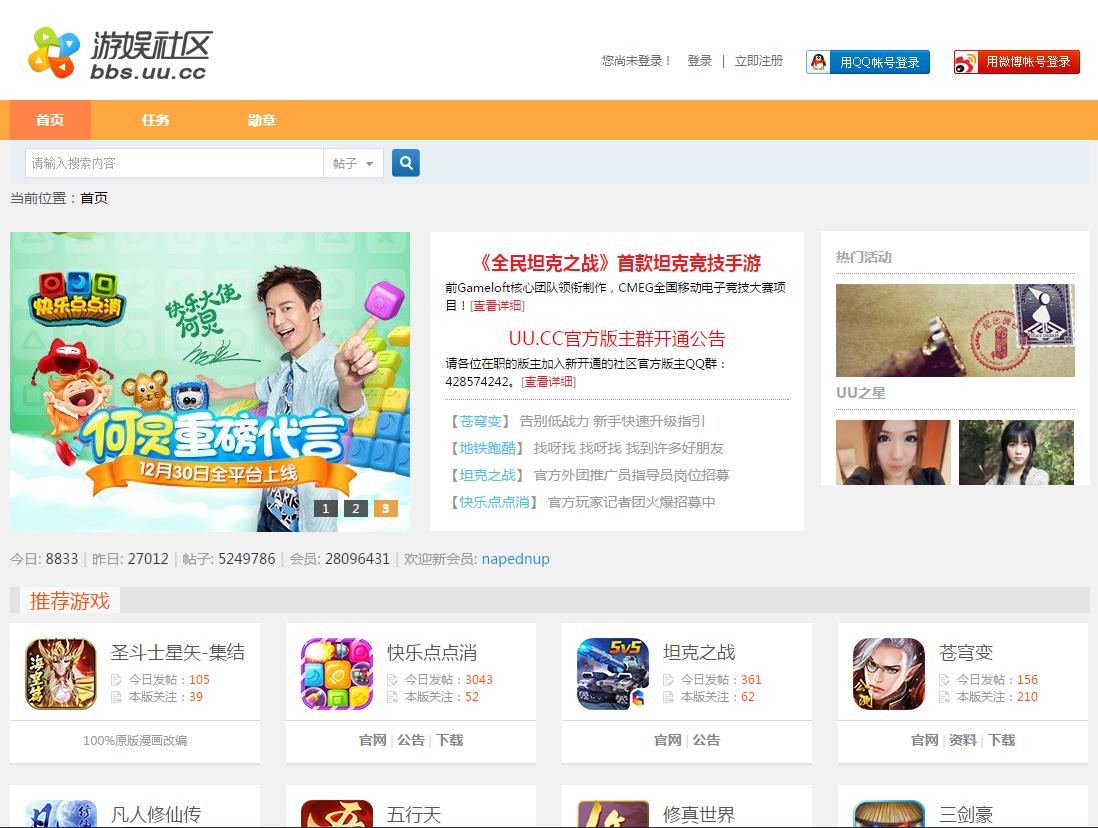This screenshot has width=1098, height=828.
Task: Open the 【苍穹变】 category tag
Action: coord(480,421)
